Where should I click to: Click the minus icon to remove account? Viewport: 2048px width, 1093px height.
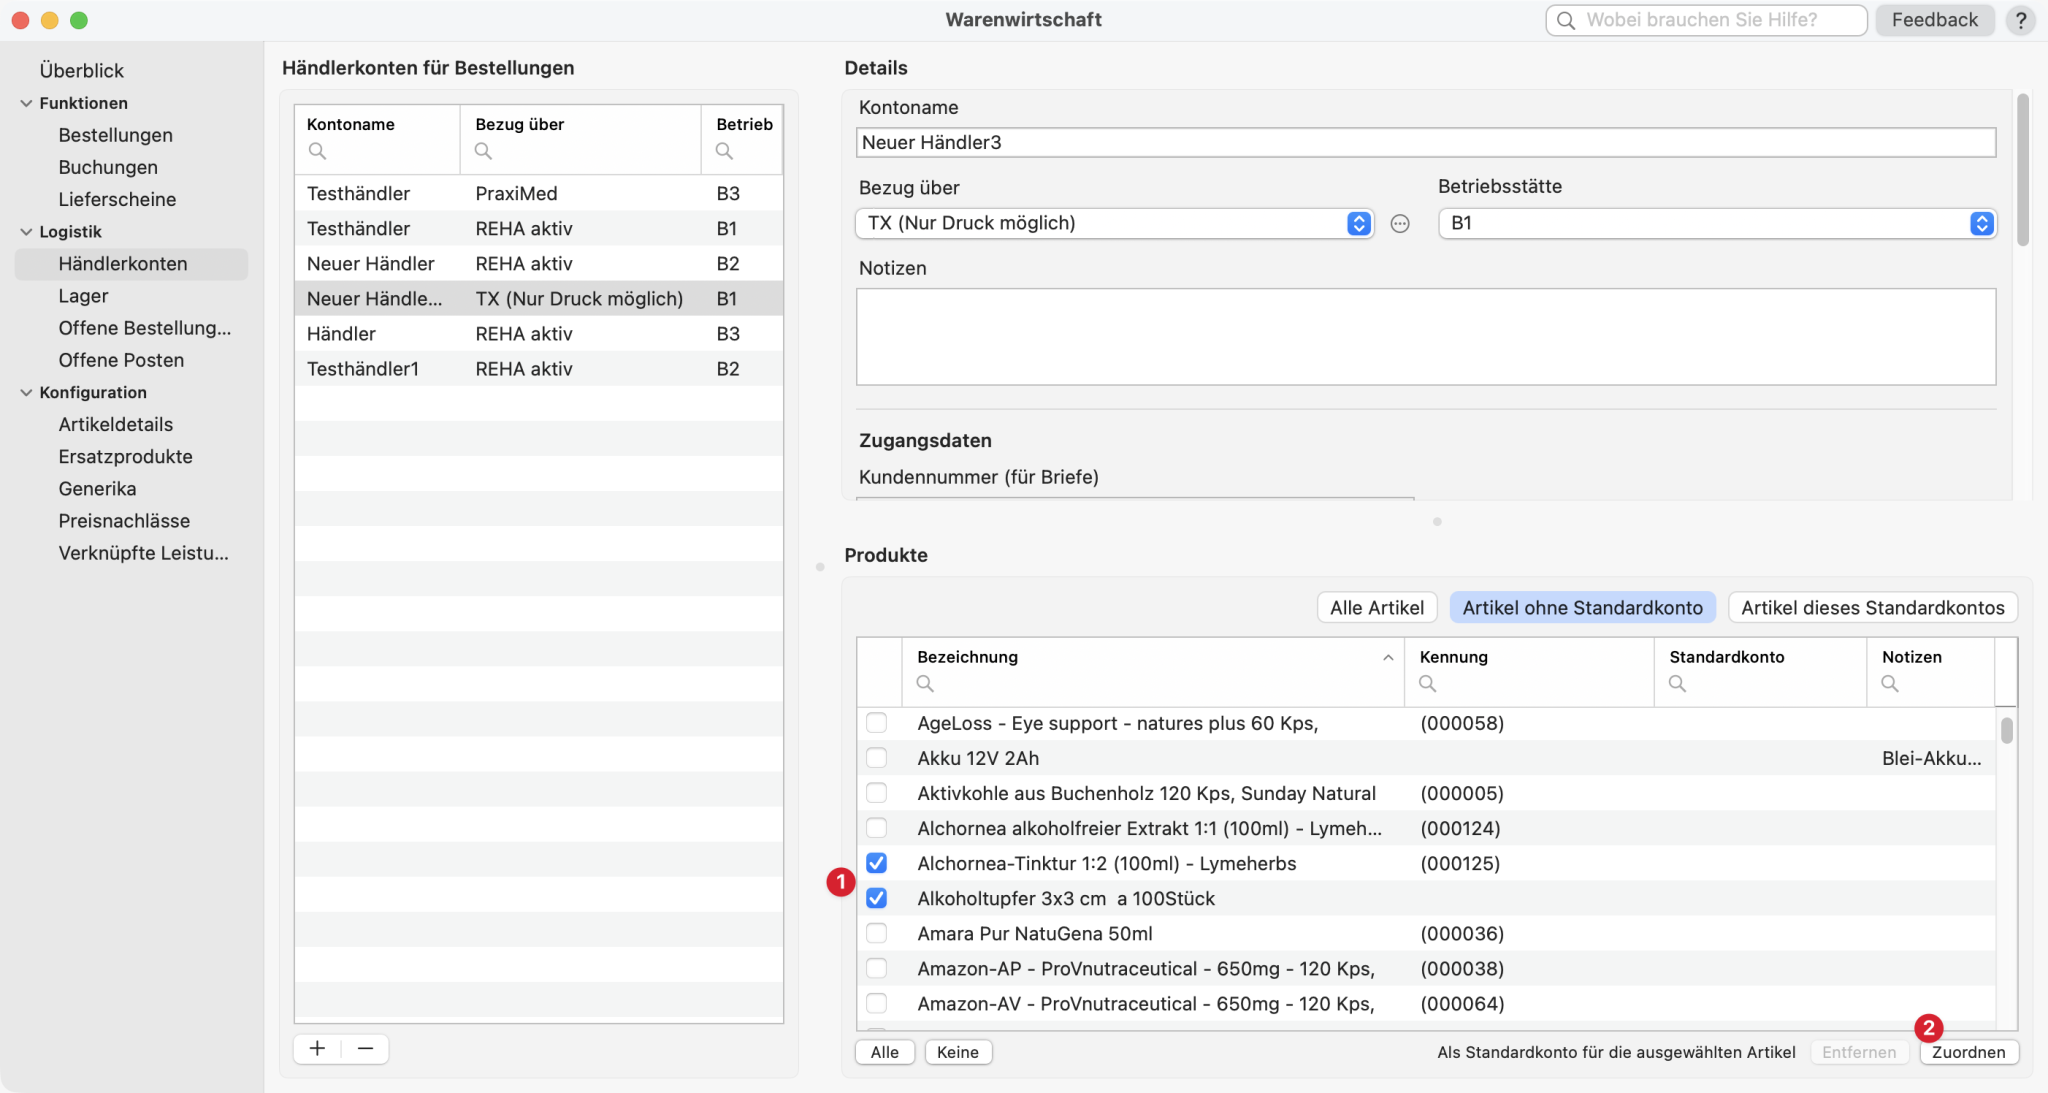click(x=365, y=1048)
